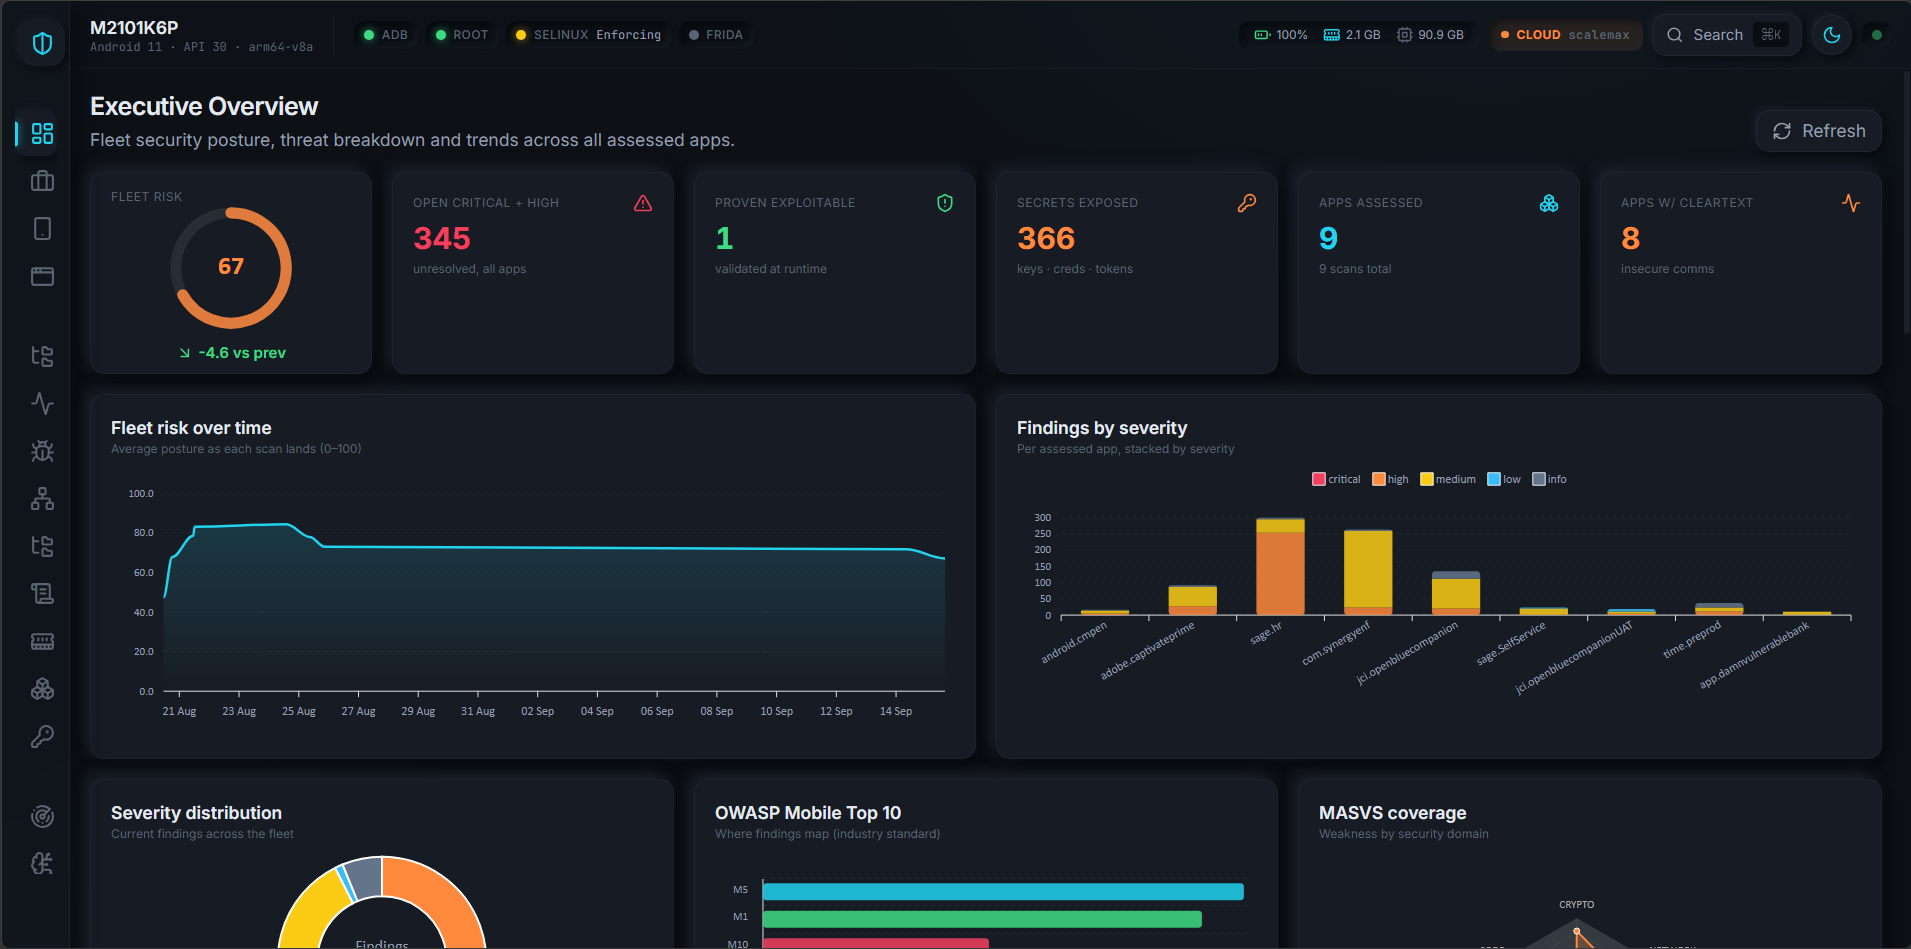The width and height of the screenshot is (1911, 949).
Task: Click the green M1 bar in OWASP chart
Action: point(982,919)
